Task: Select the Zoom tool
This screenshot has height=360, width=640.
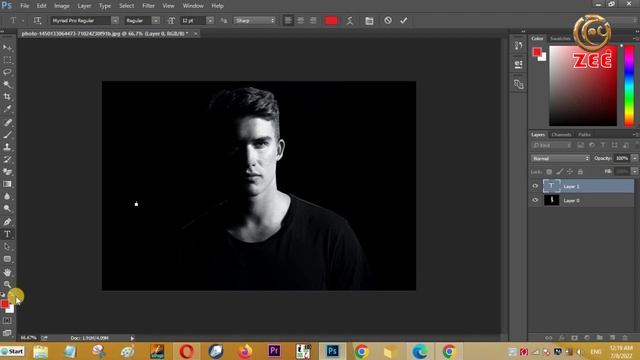Action: click(7, 284)
